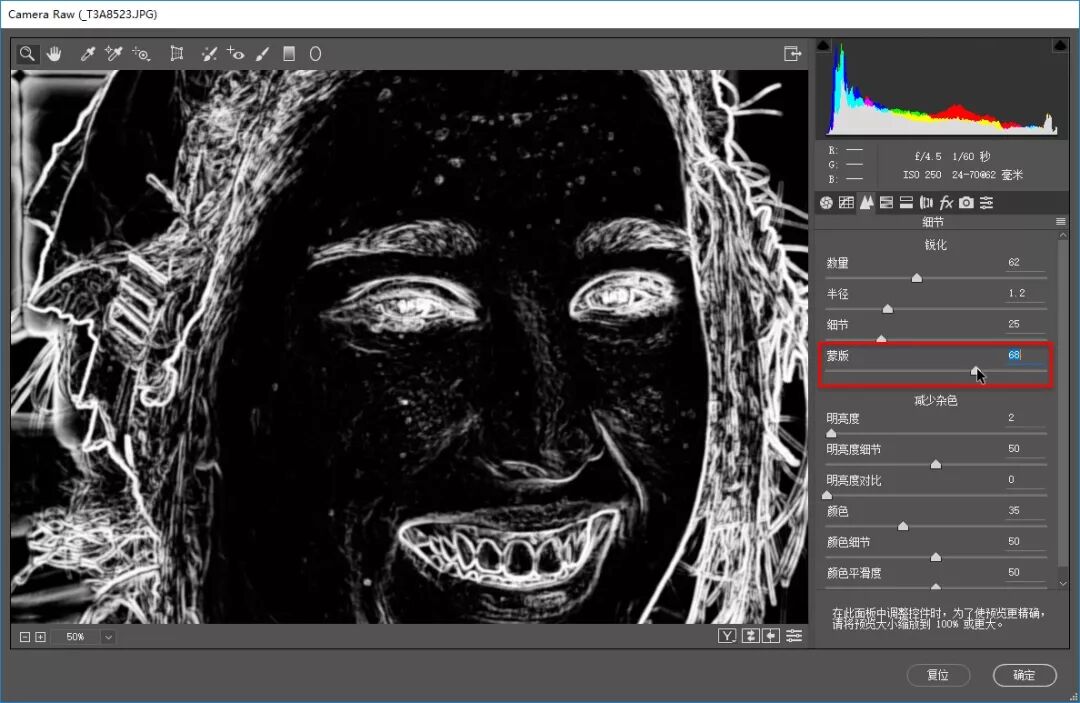Select the White Balance eyedropper tool
1080x703 pixels.
pyautogui.click(x=87, y=54)
